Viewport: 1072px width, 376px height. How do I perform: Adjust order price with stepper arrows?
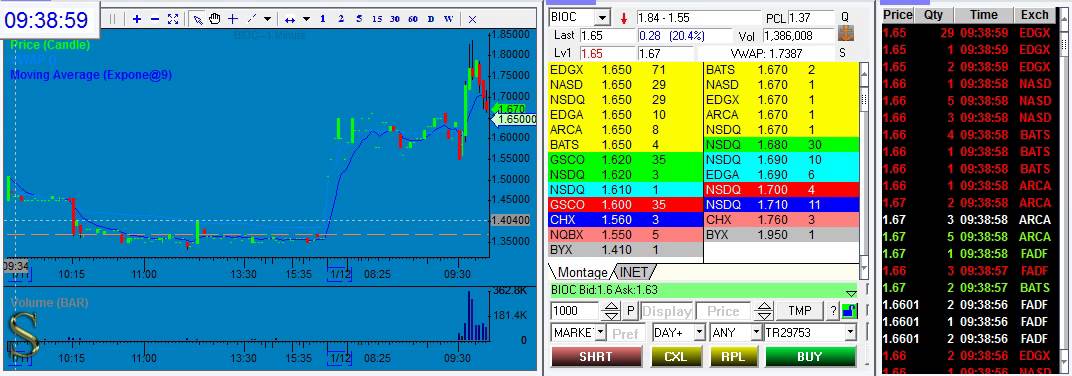point(764,311)
